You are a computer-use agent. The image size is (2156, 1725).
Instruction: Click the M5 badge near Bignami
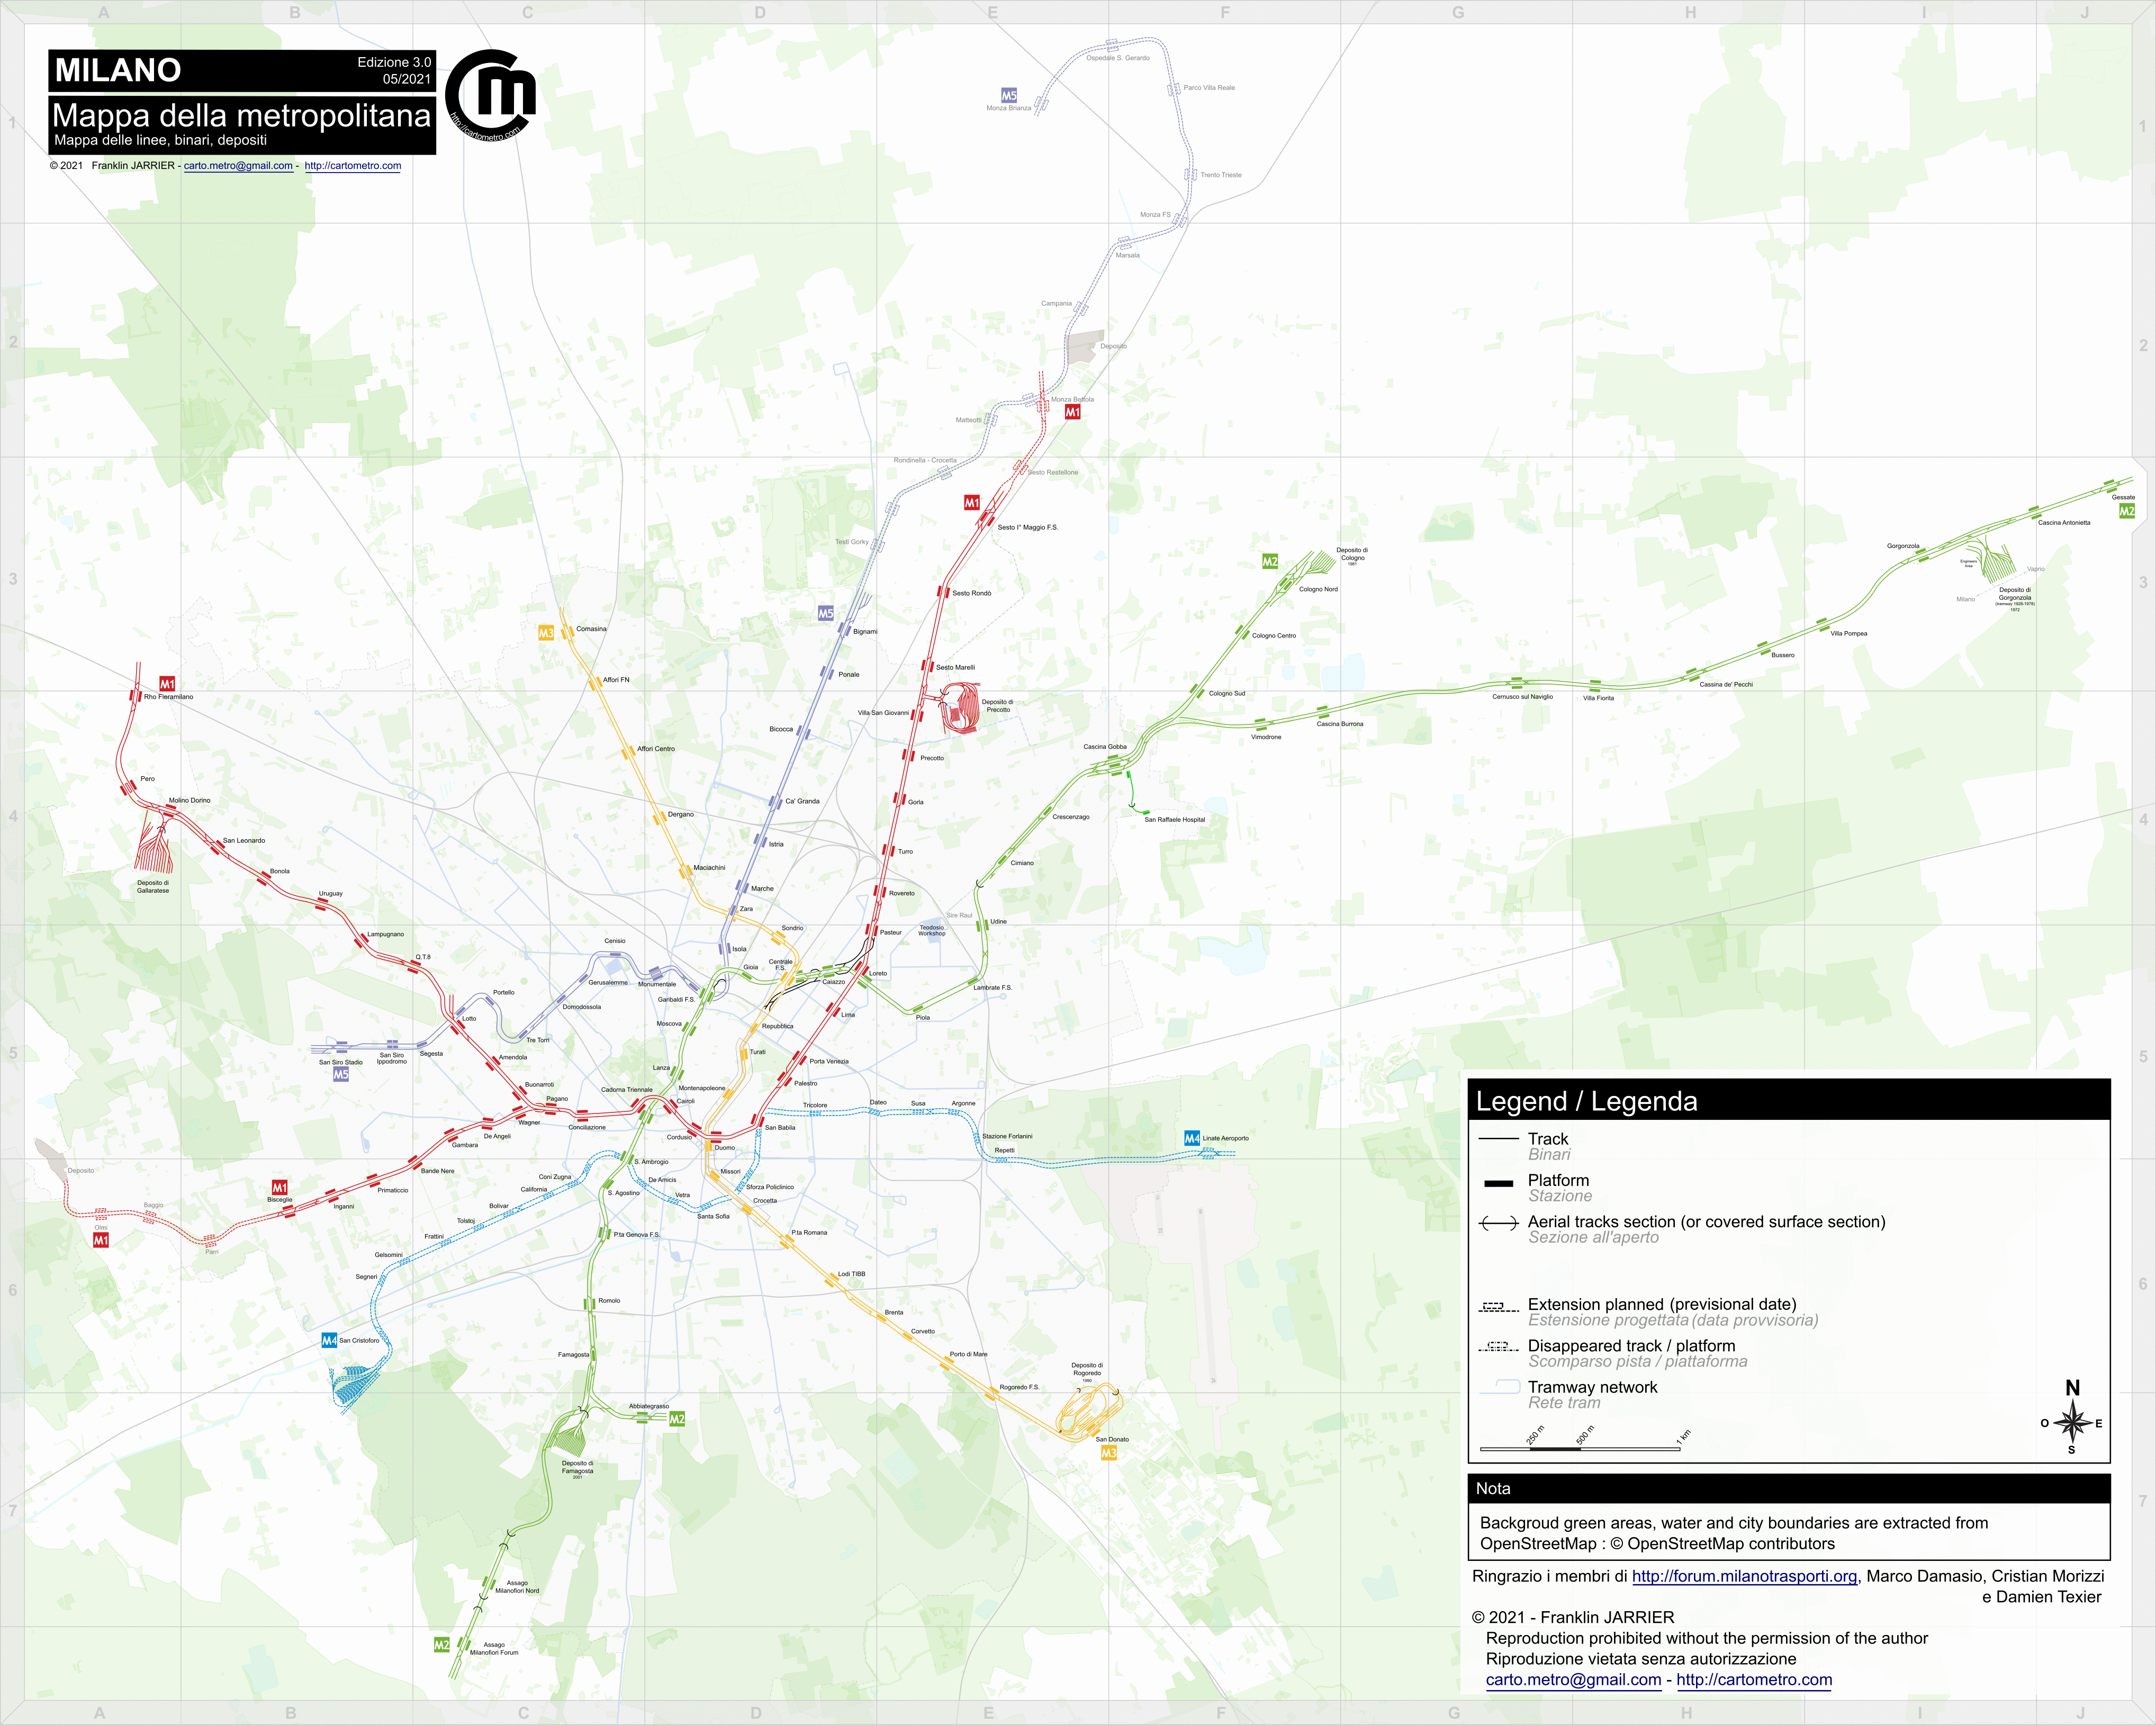coord(825,614)
